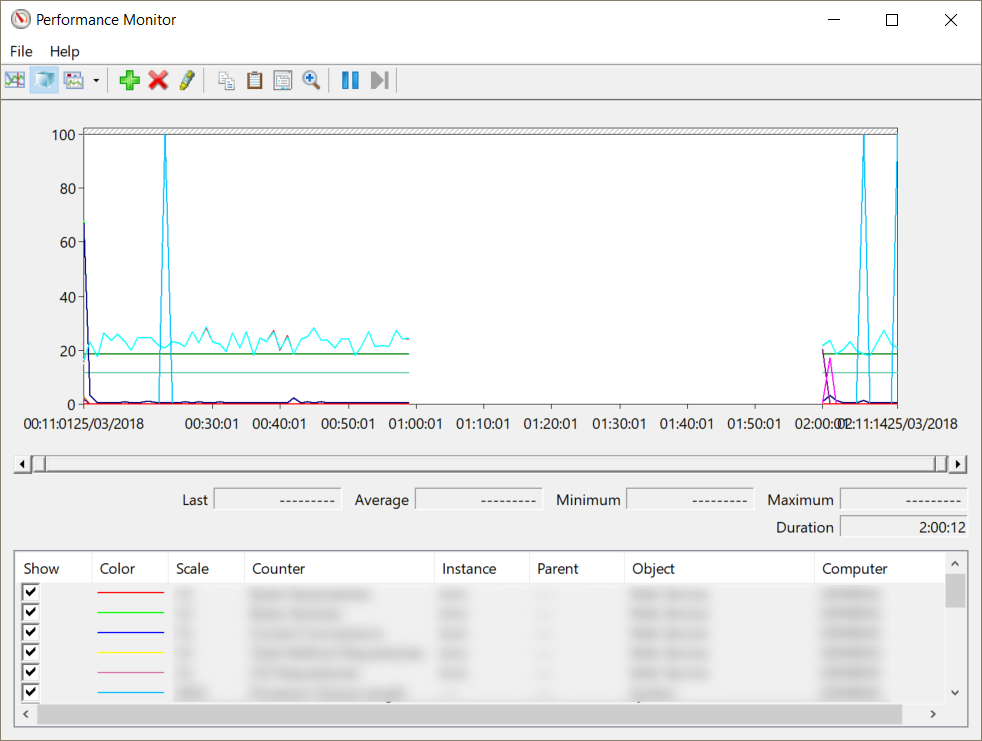
Task: Add a counter with the green plus
Action: pyautogui.click(x=129, y=80)
